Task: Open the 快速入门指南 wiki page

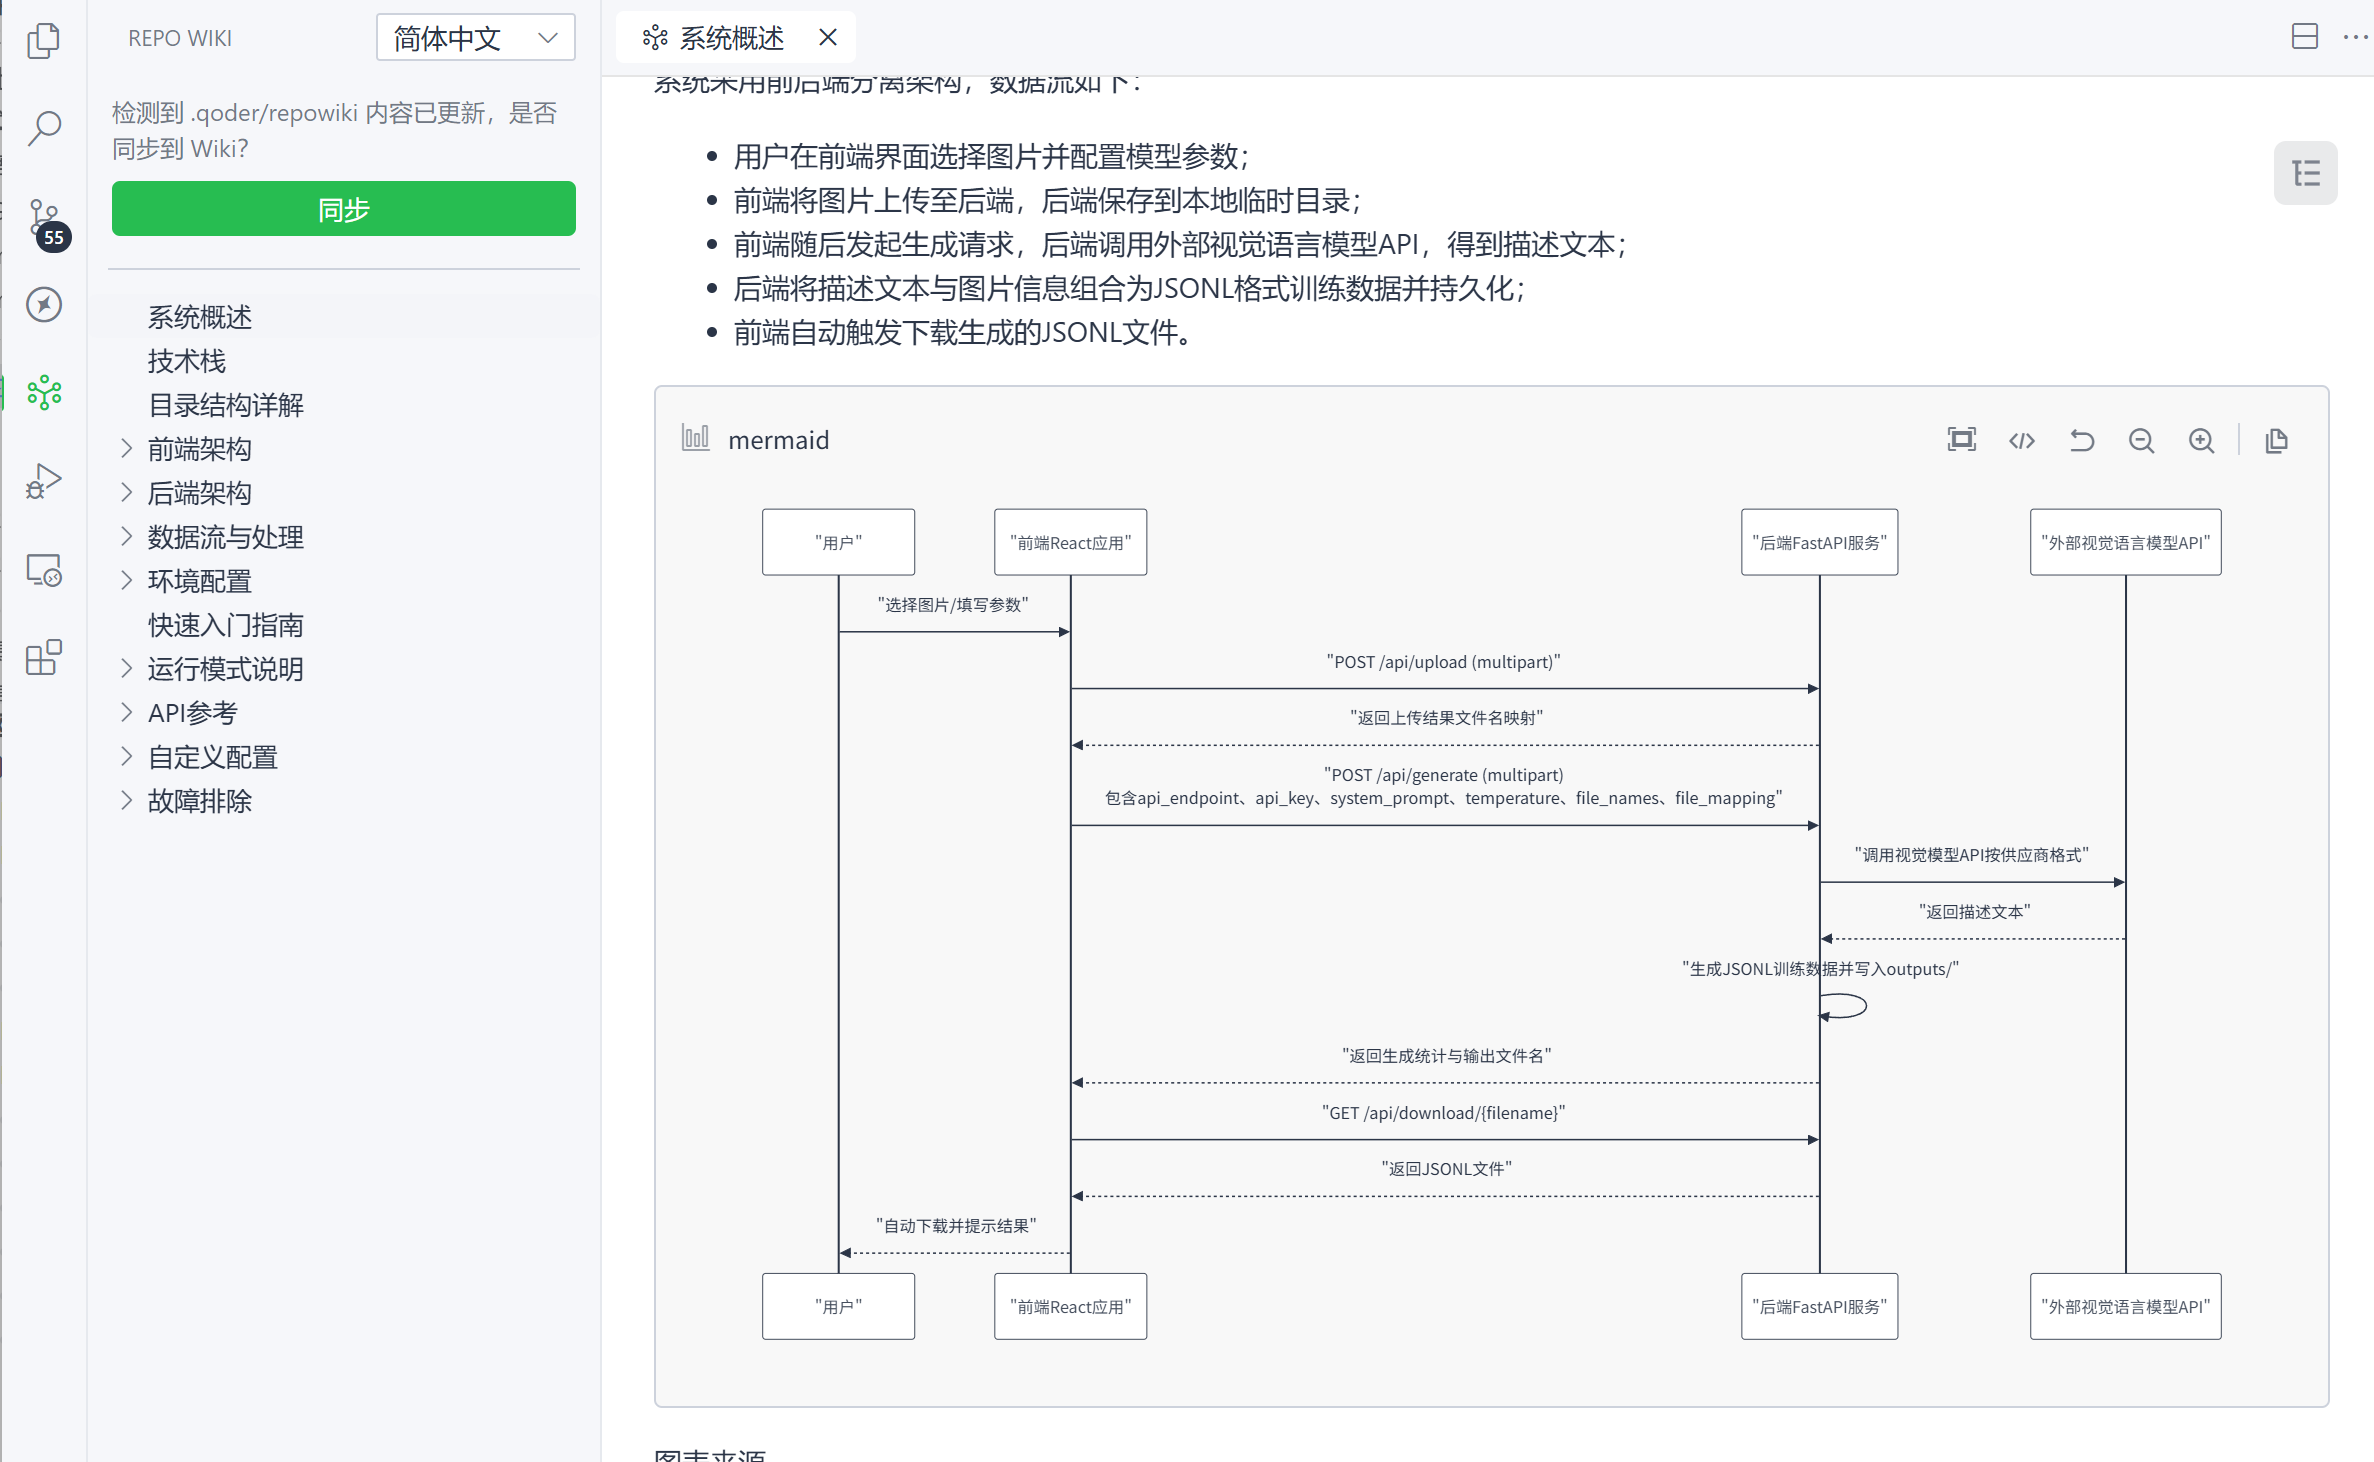Action: tap(225, 625)
